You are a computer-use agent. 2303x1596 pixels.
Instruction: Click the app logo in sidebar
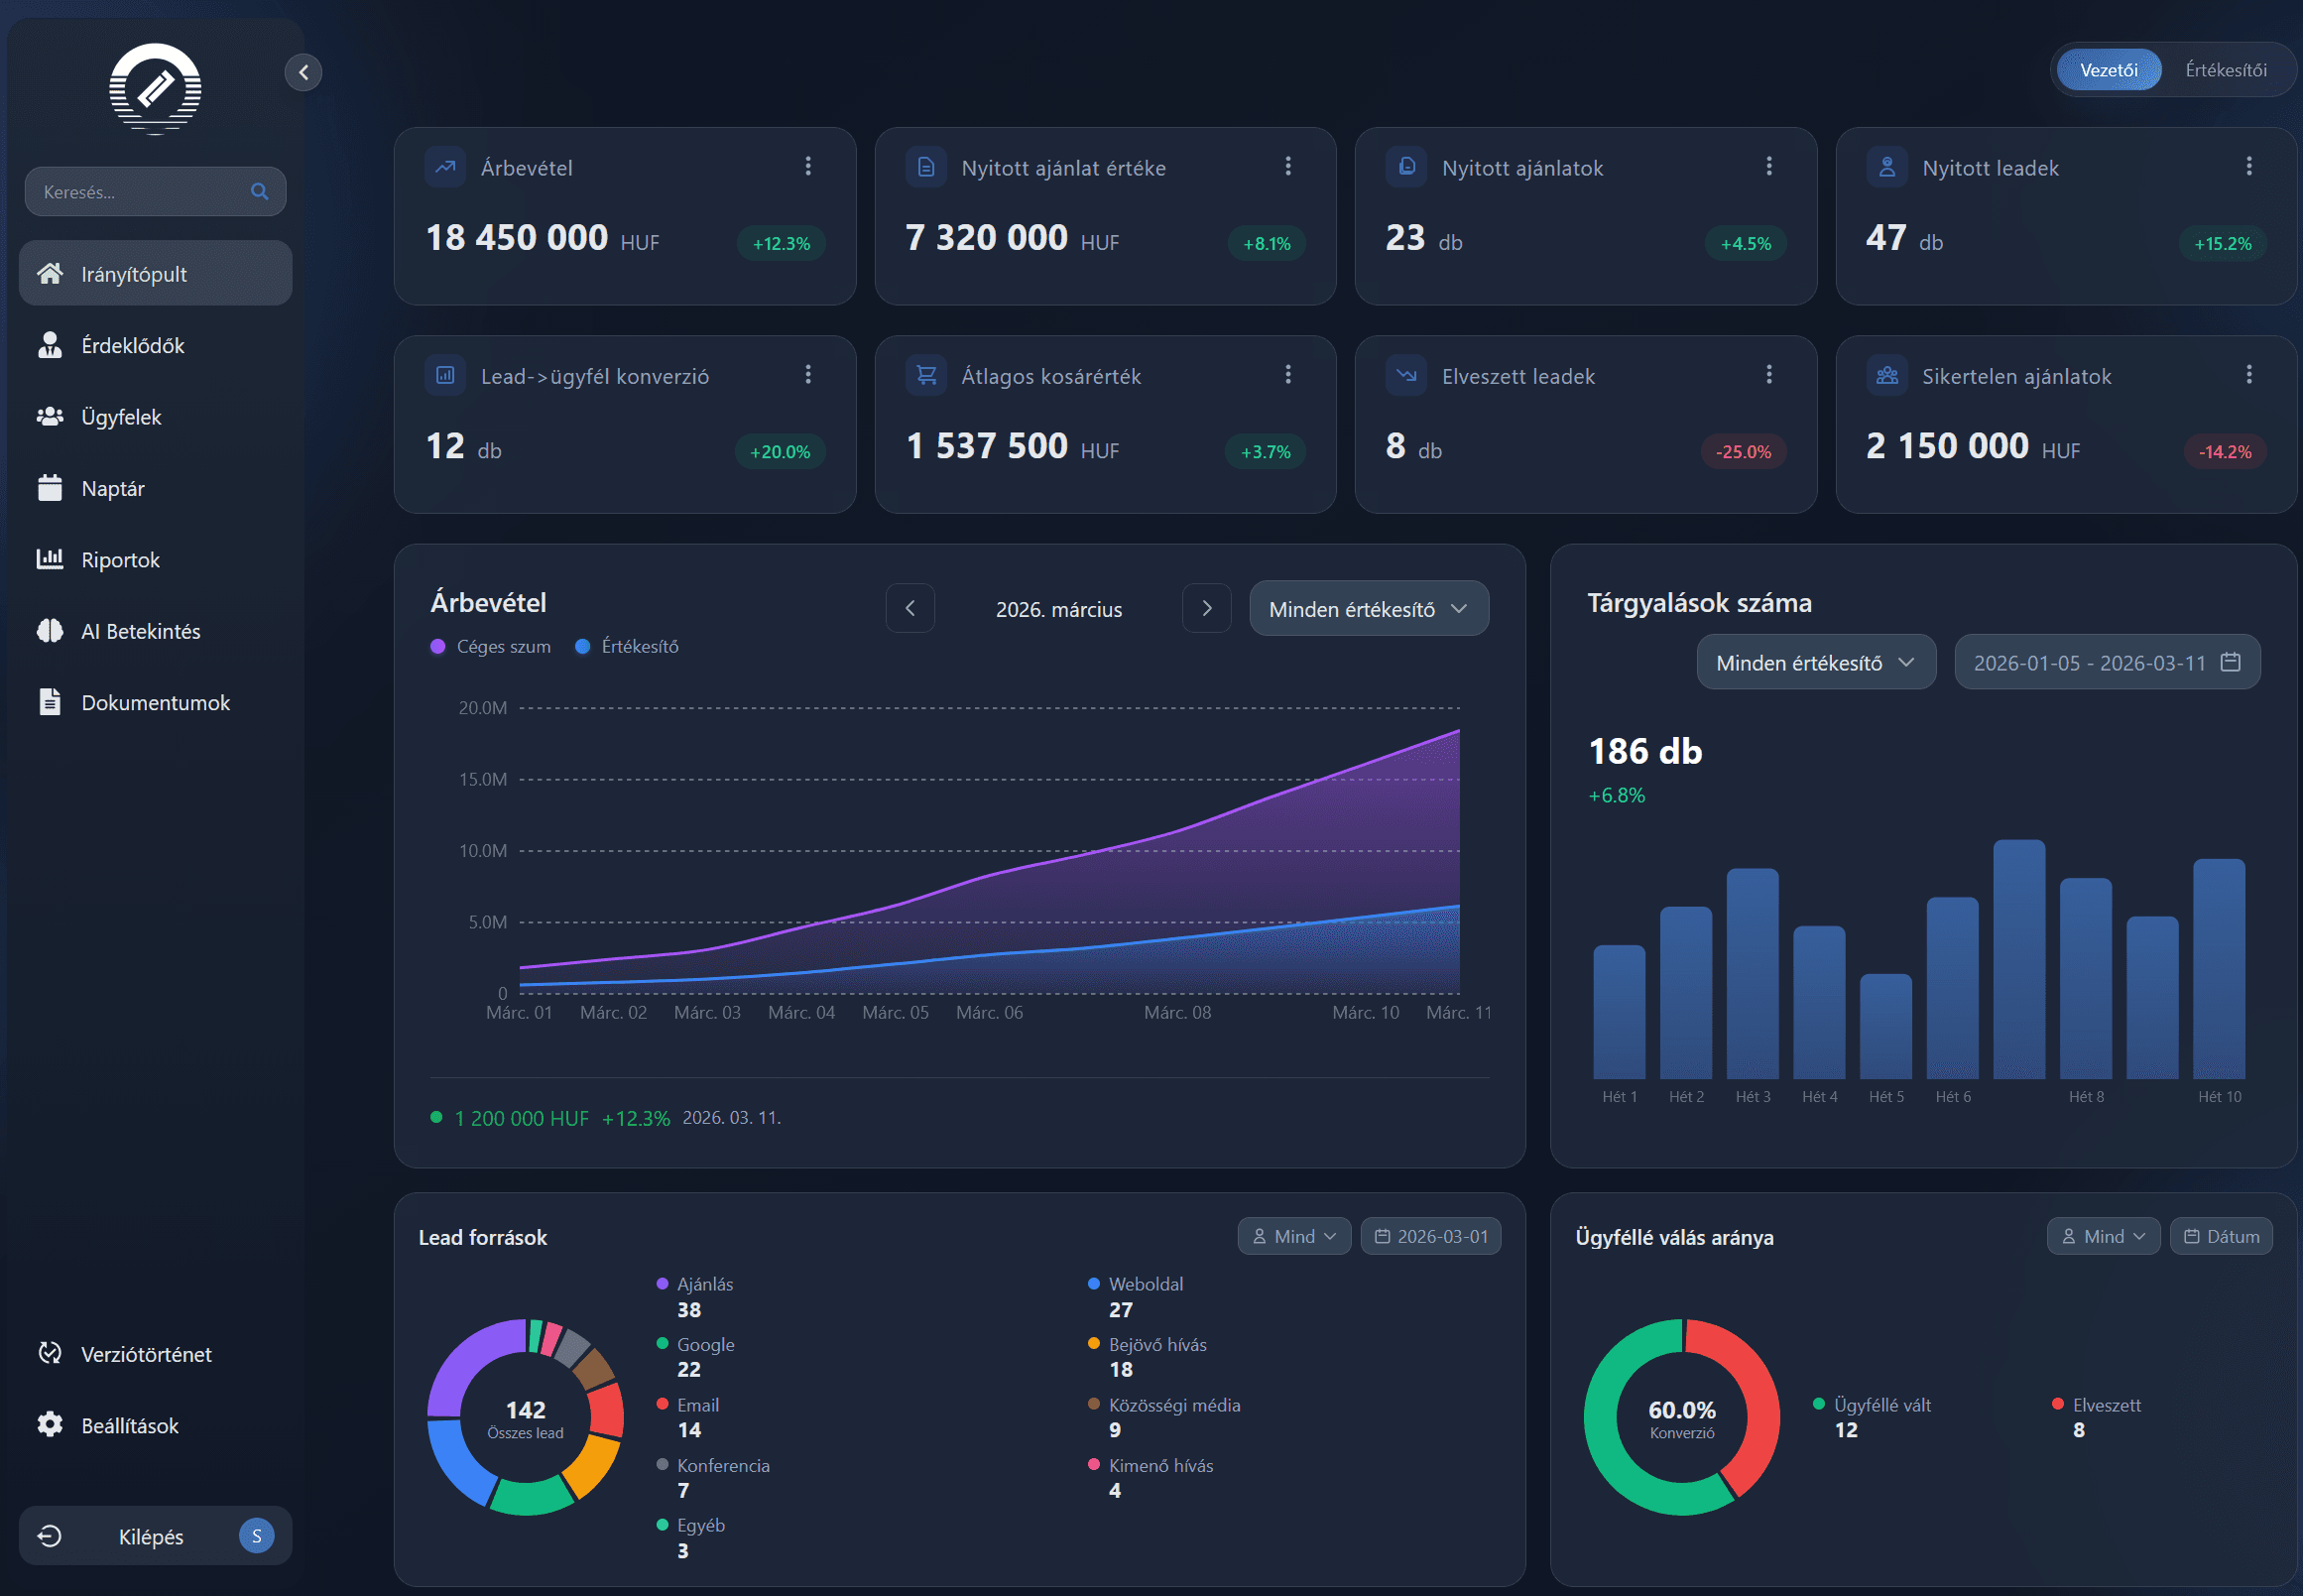tap(155, 89)
